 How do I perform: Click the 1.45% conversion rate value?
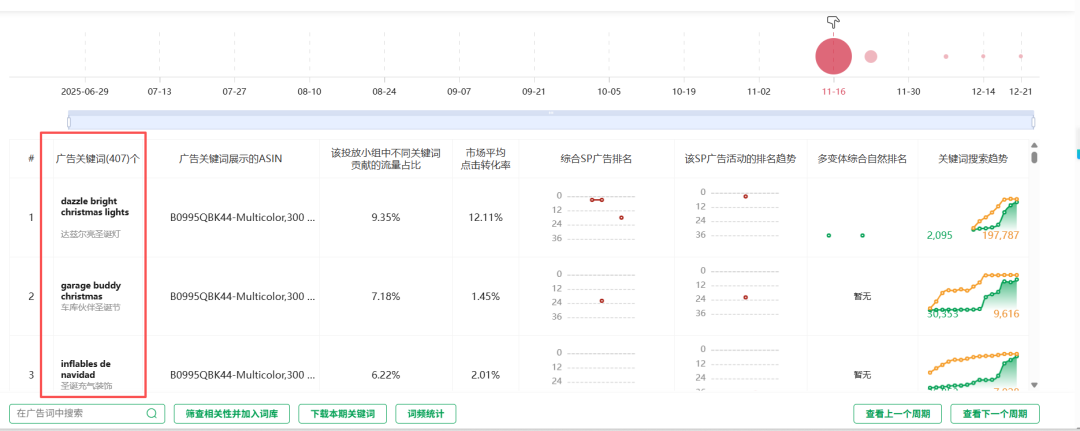486,297
